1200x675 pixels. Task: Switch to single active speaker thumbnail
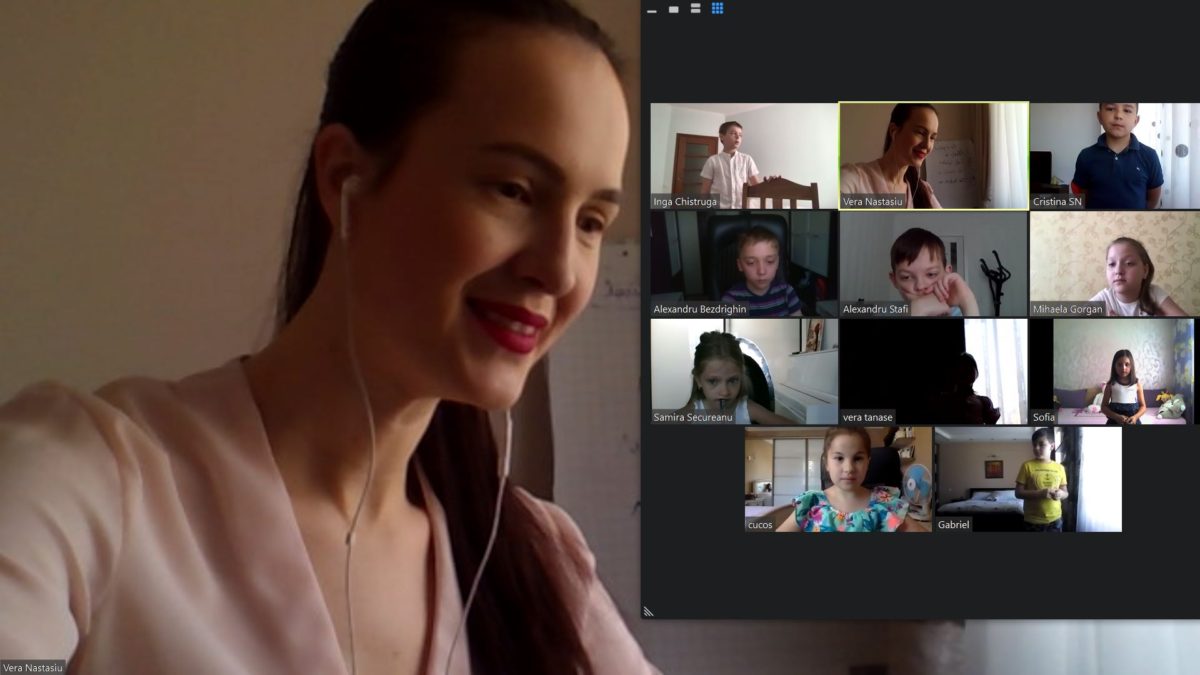point(674,9)
